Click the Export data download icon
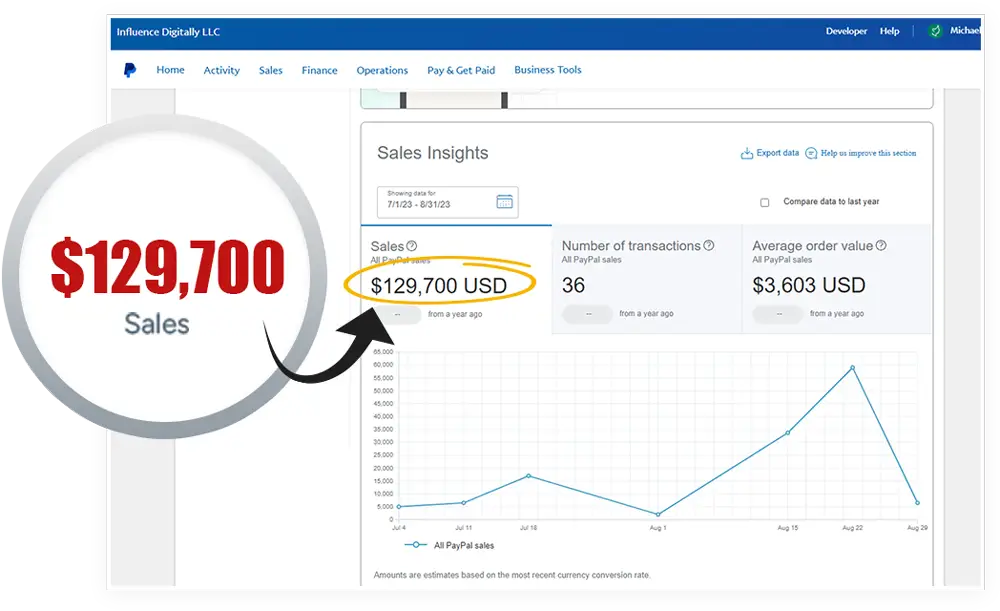This screenshot has height=611, width=1000. click(746, 153)
